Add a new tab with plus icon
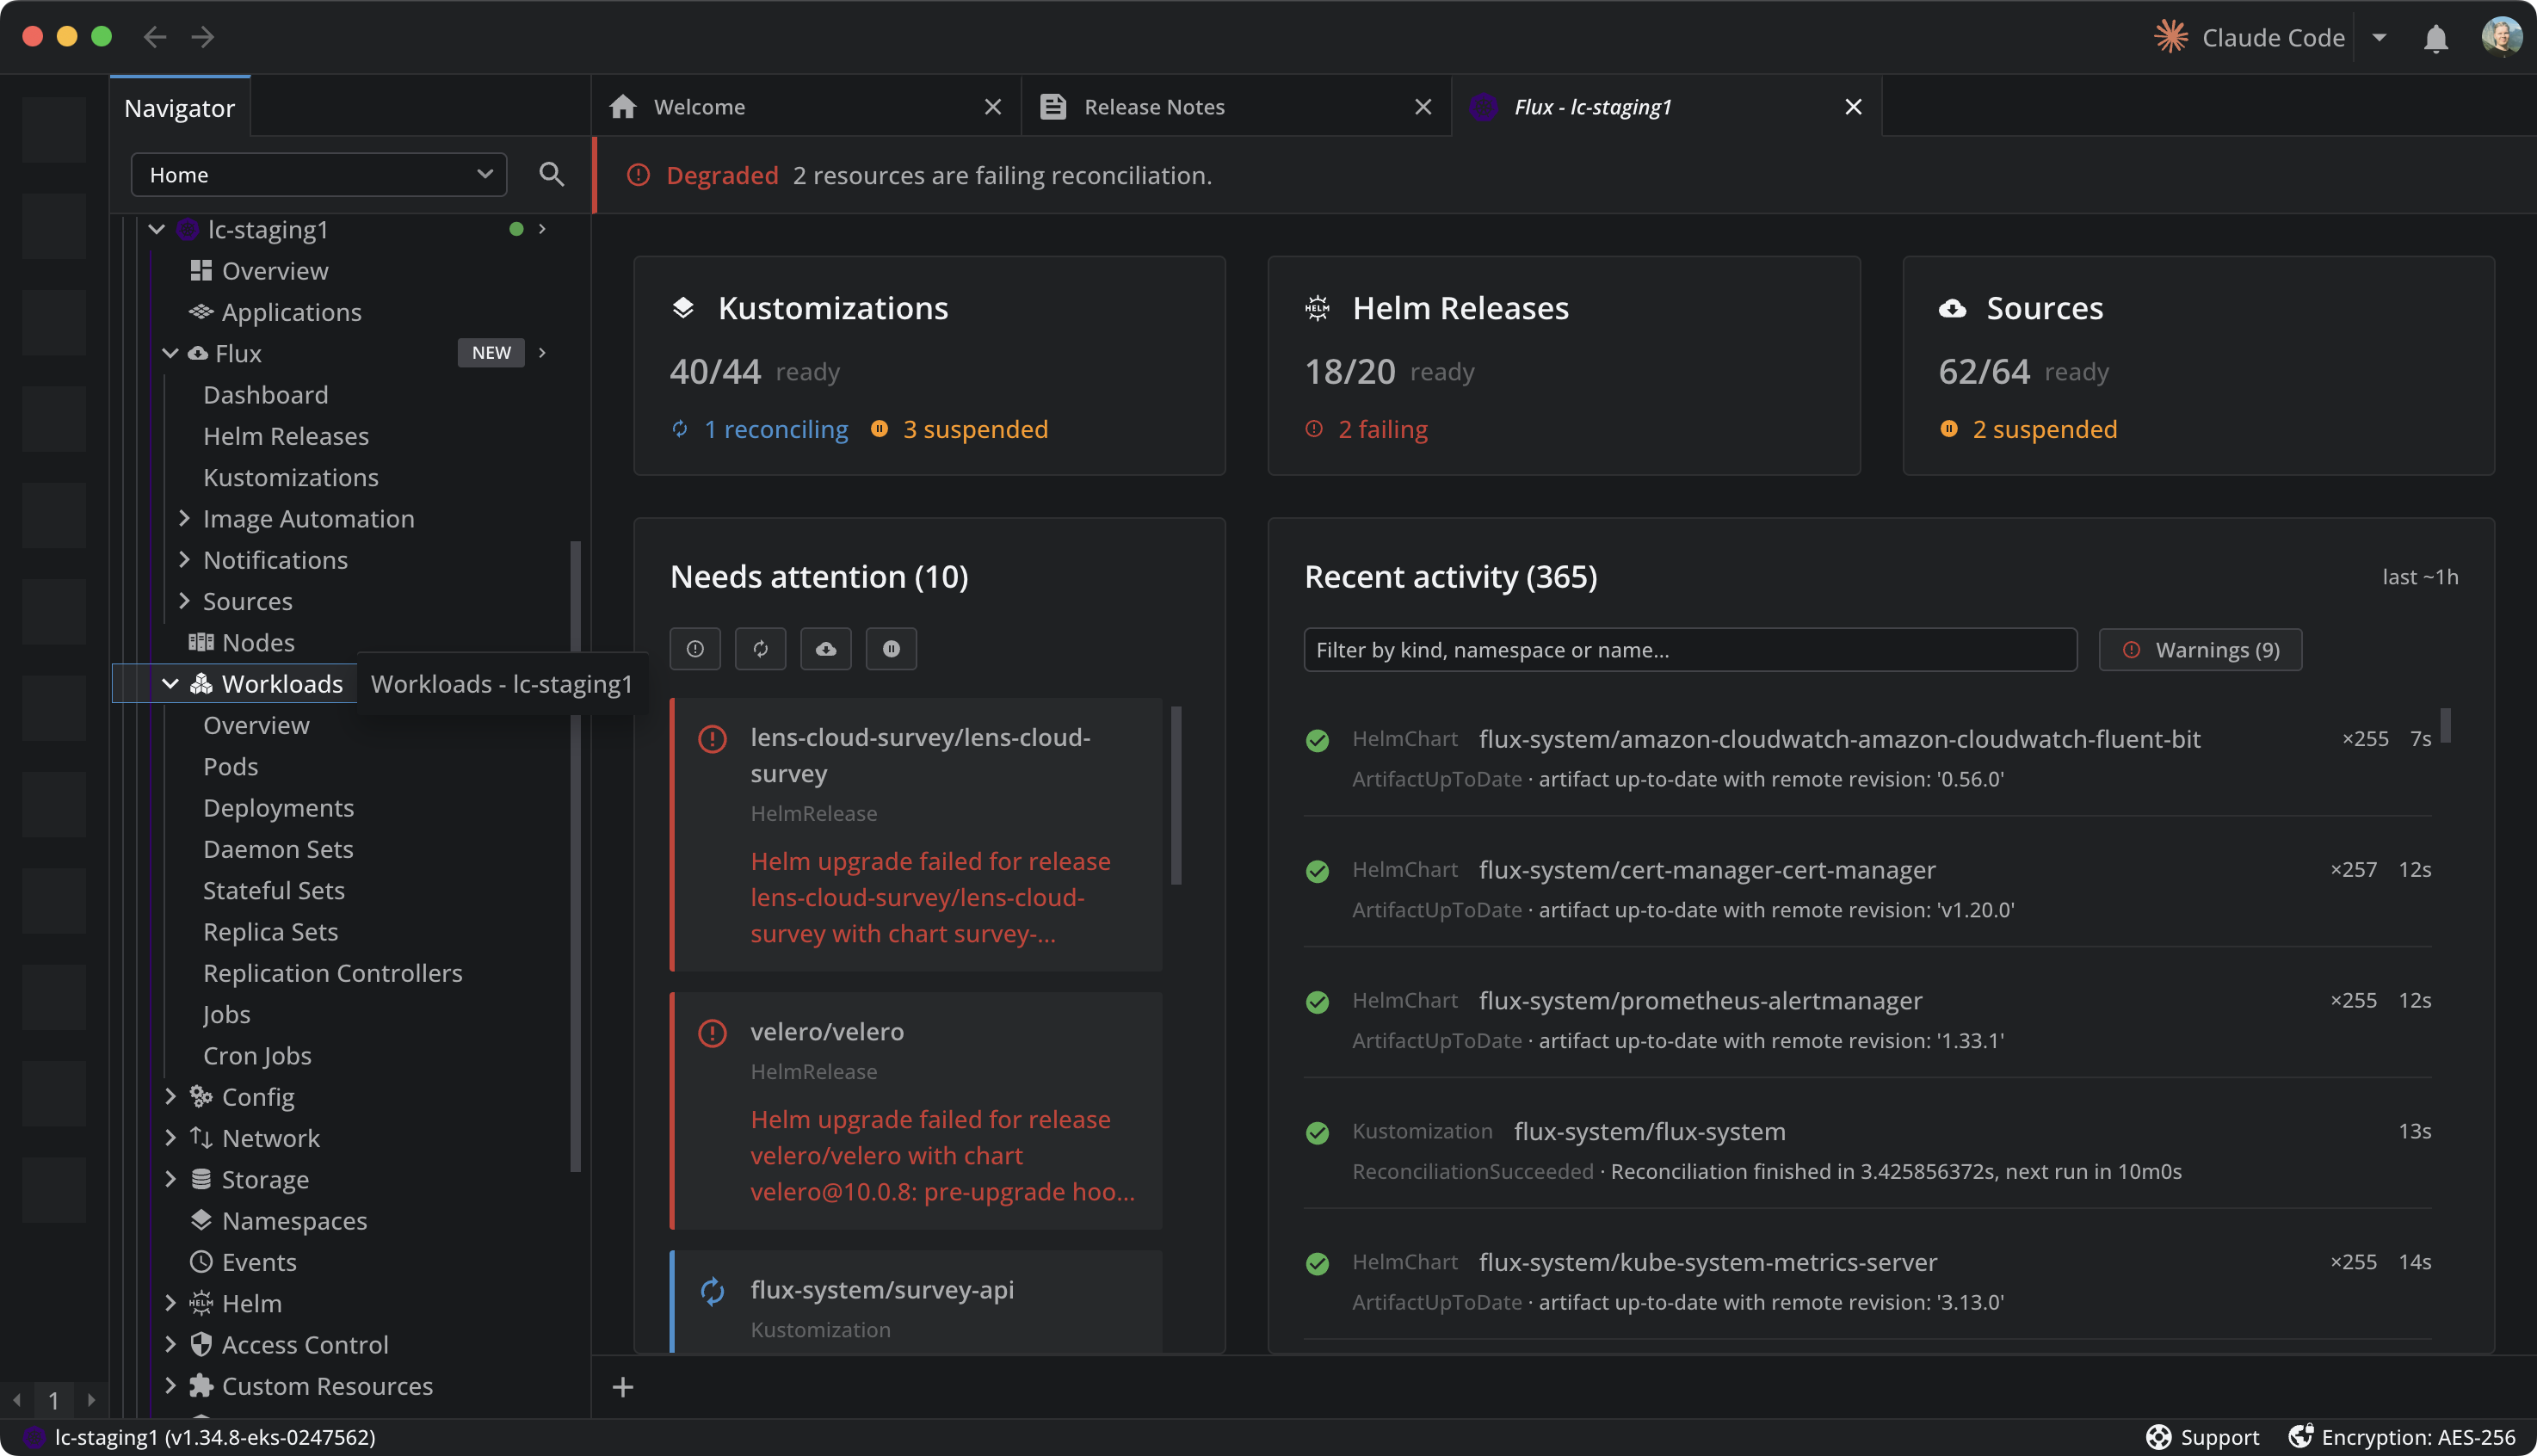 [622, 1387]
